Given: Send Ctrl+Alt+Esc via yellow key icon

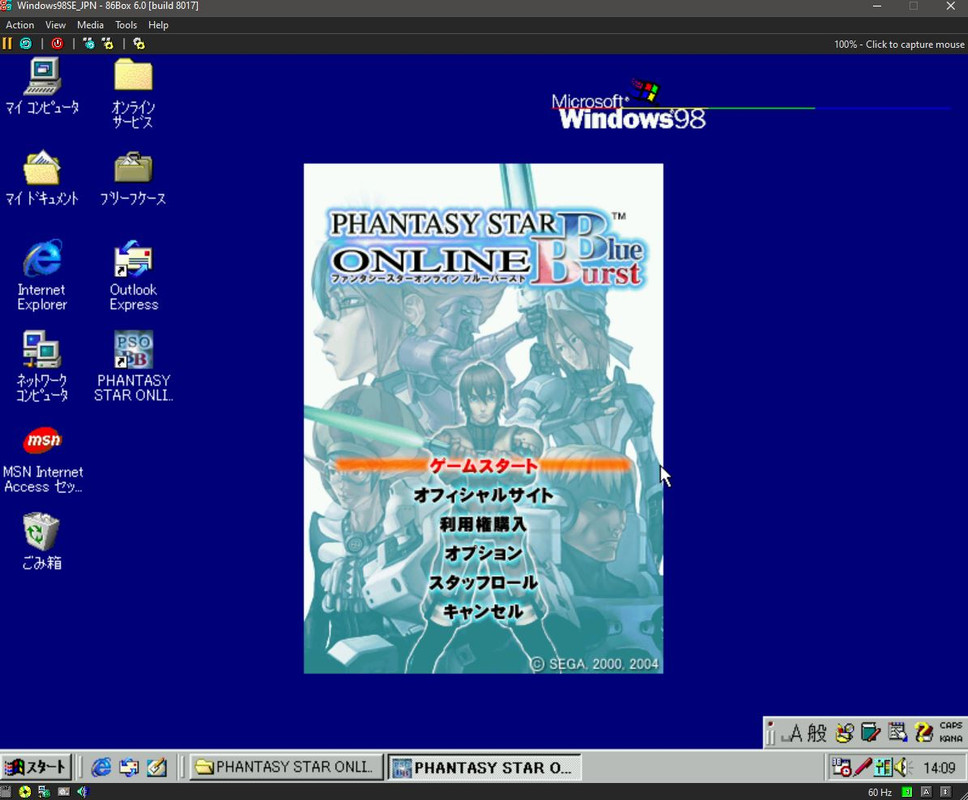Looking at the screenshot, I should [x=108, y=44].
